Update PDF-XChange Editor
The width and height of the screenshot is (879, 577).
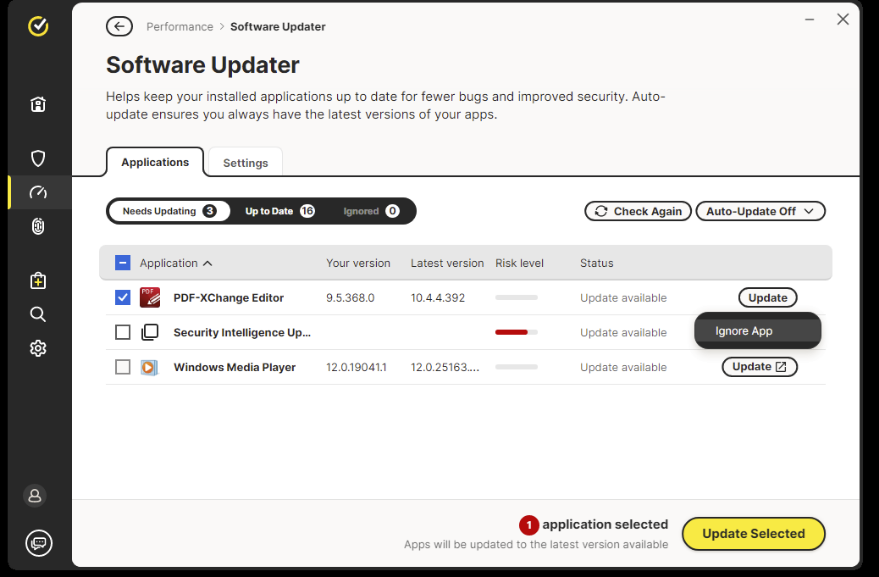[x=768, y=297]
